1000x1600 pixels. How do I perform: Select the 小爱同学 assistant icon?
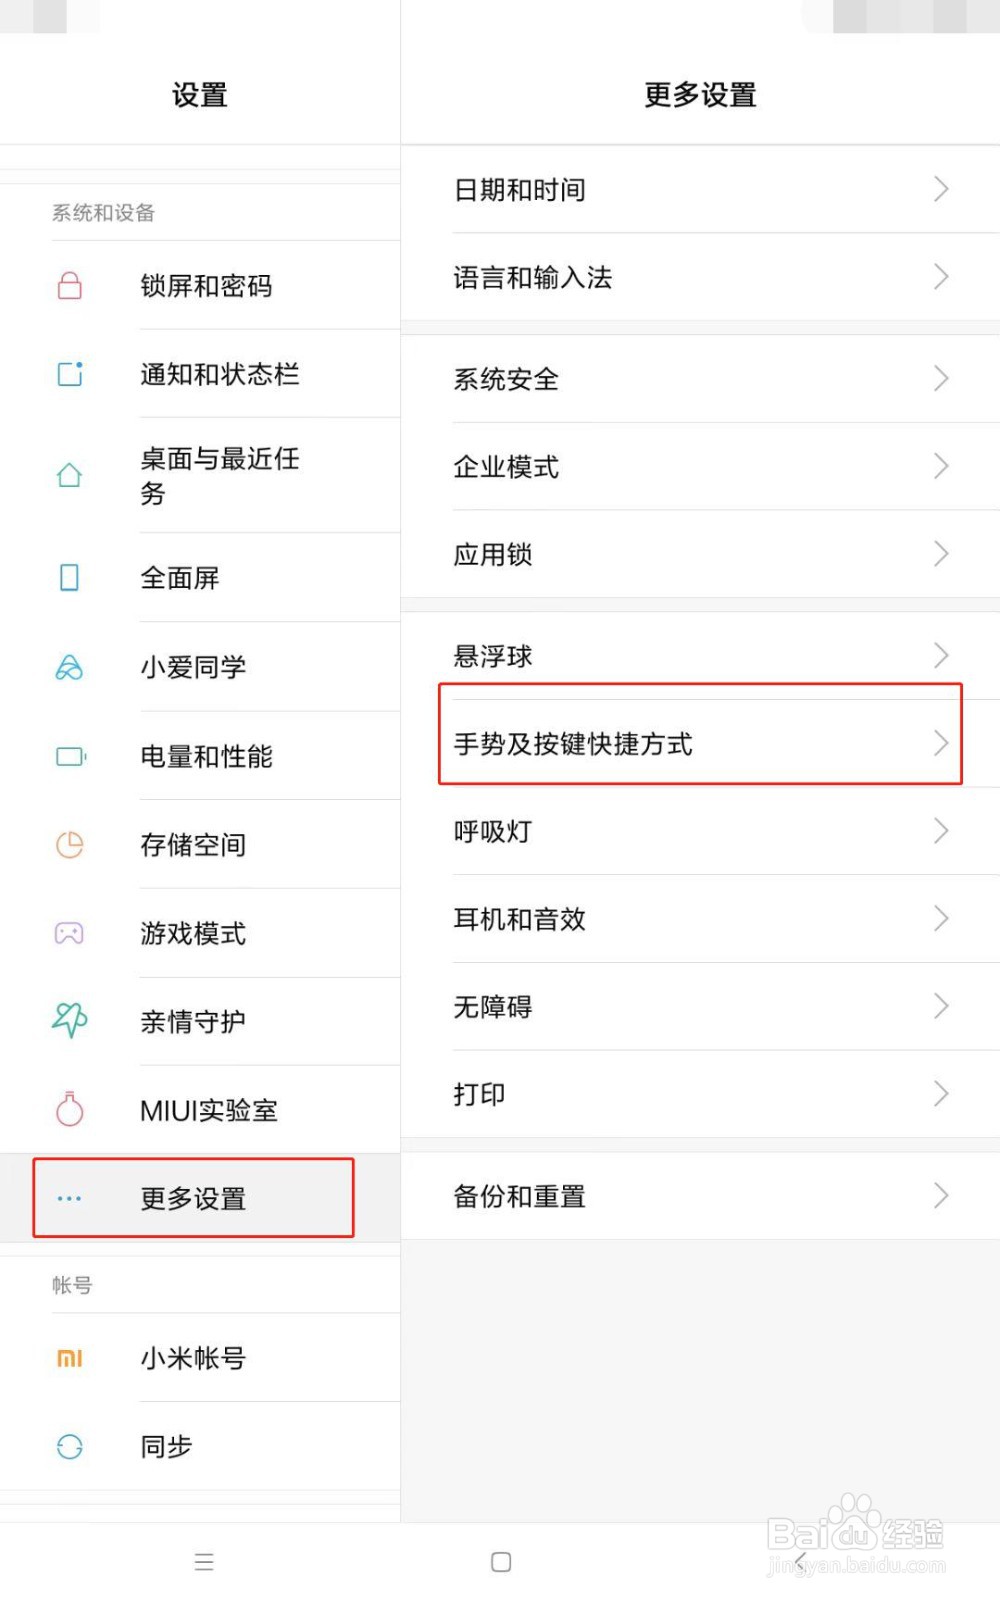[x=68, y=667]
